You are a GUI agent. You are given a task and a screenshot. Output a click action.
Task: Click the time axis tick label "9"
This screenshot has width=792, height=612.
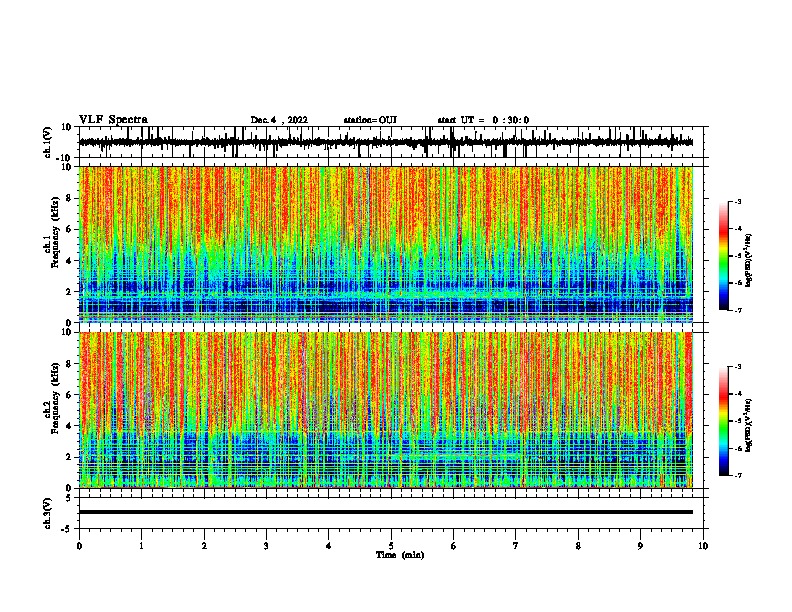[640, 546]
